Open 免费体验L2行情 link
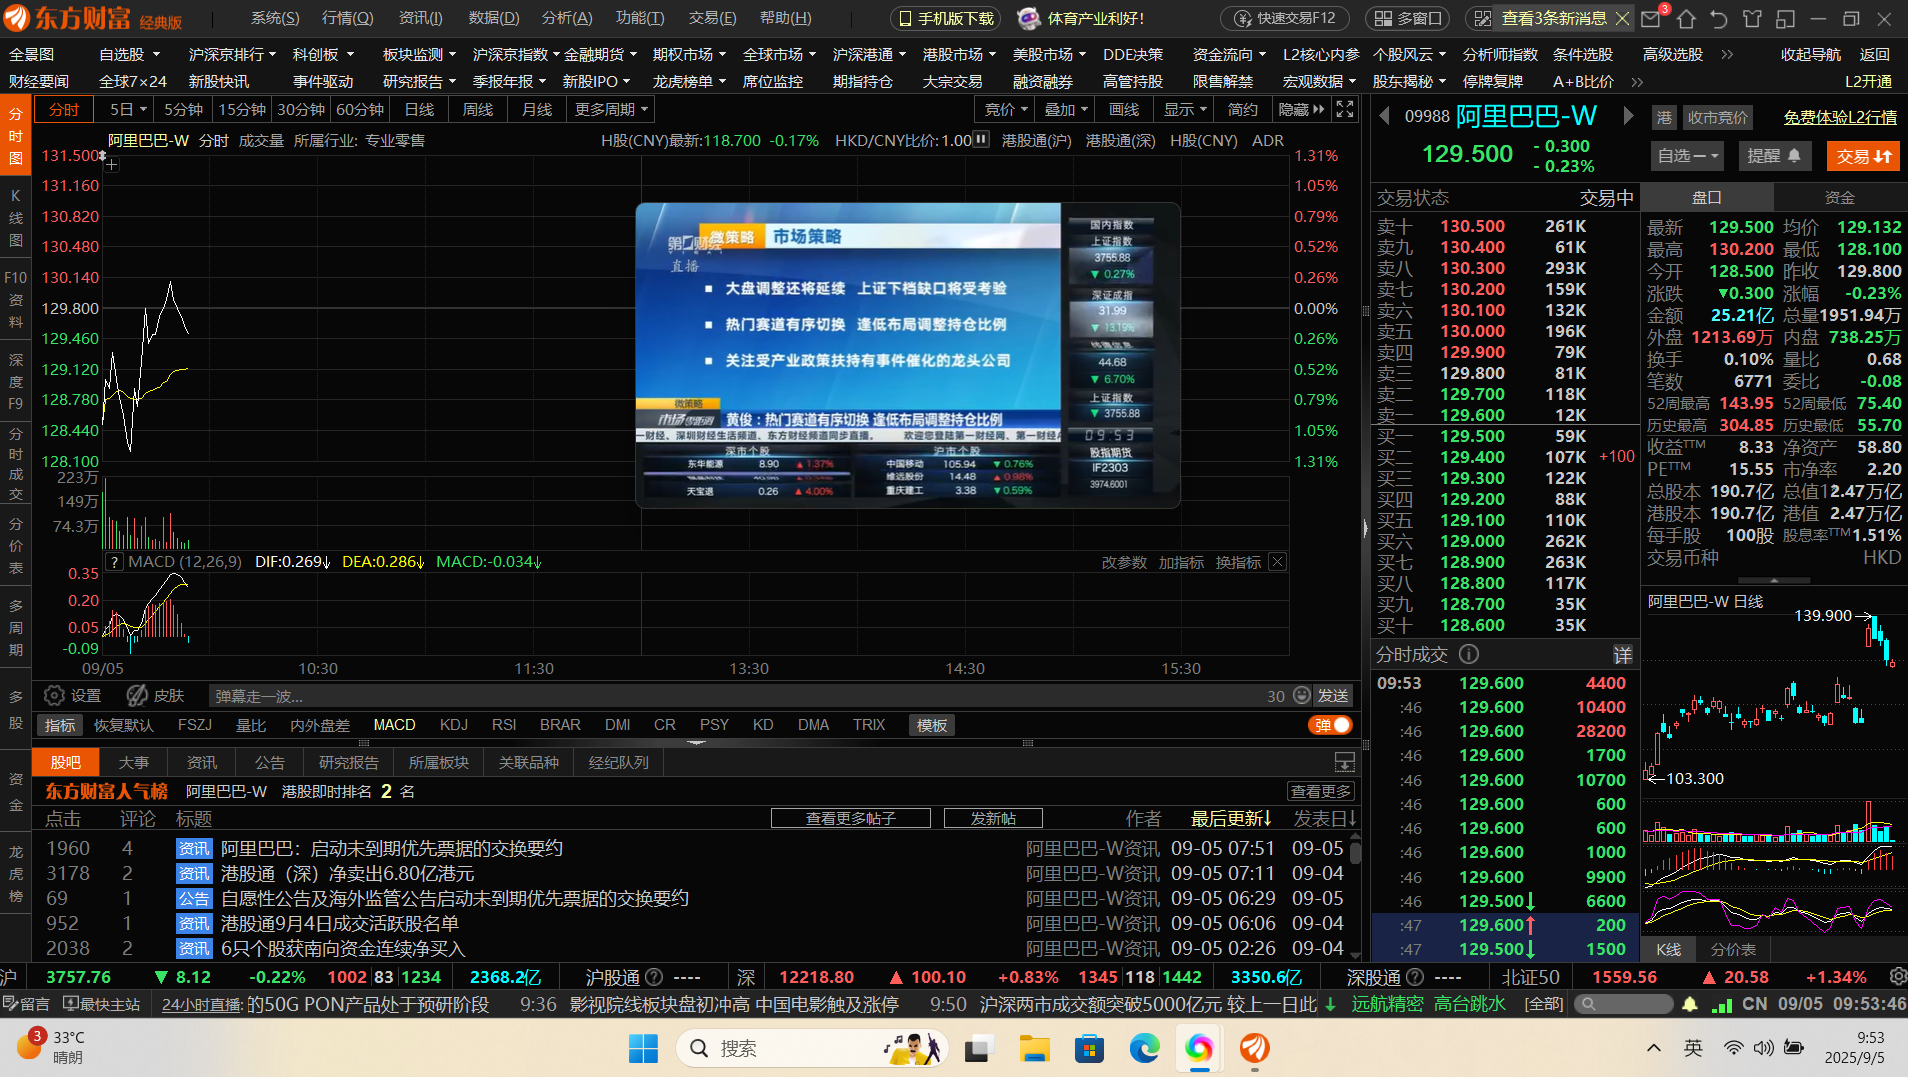The height and width of the screenshot is (1077, 1908). [1840, 117]
